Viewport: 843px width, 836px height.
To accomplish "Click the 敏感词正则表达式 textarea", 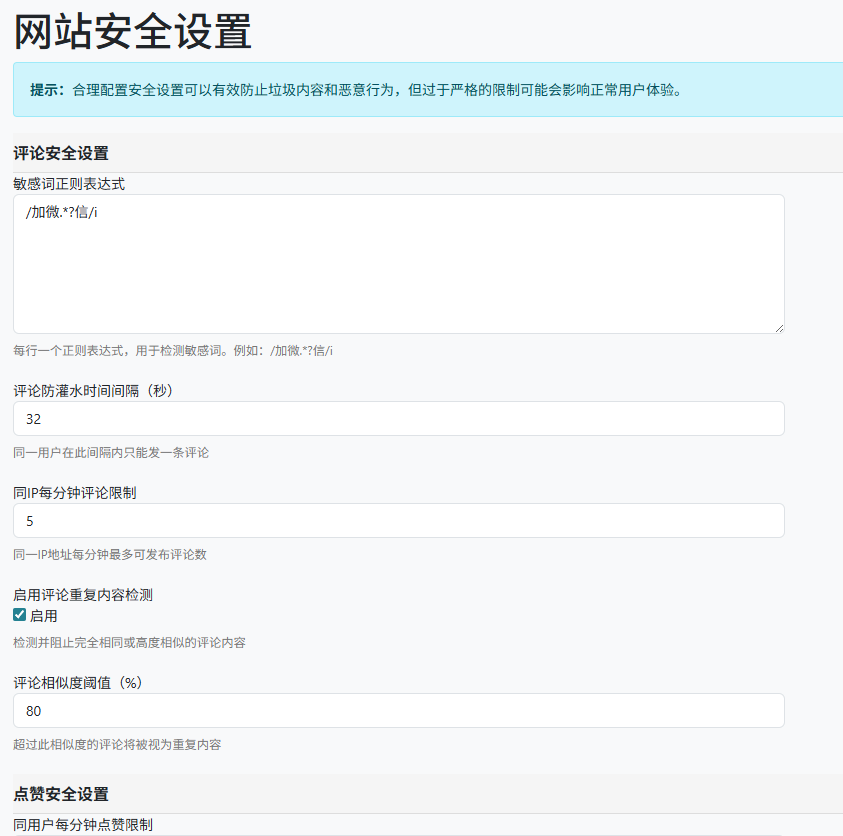I will (x=398, y=264).
